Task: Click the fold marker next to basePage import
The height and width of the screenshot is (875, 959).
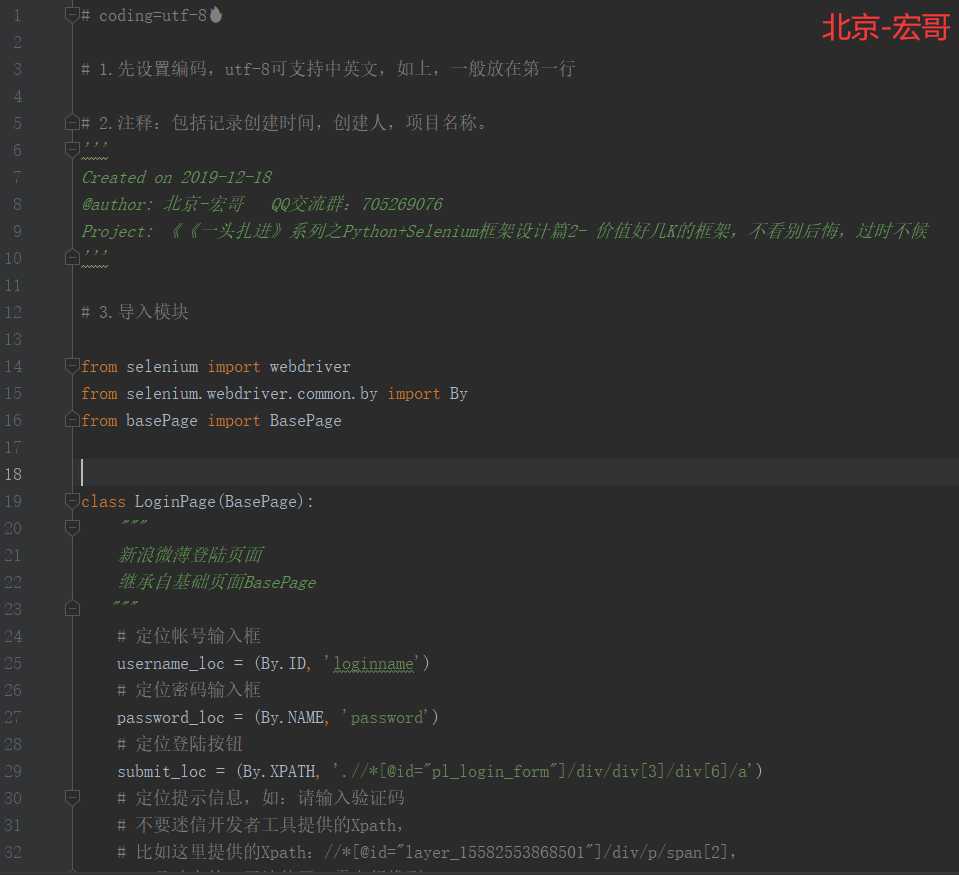Action: (70, 420)
